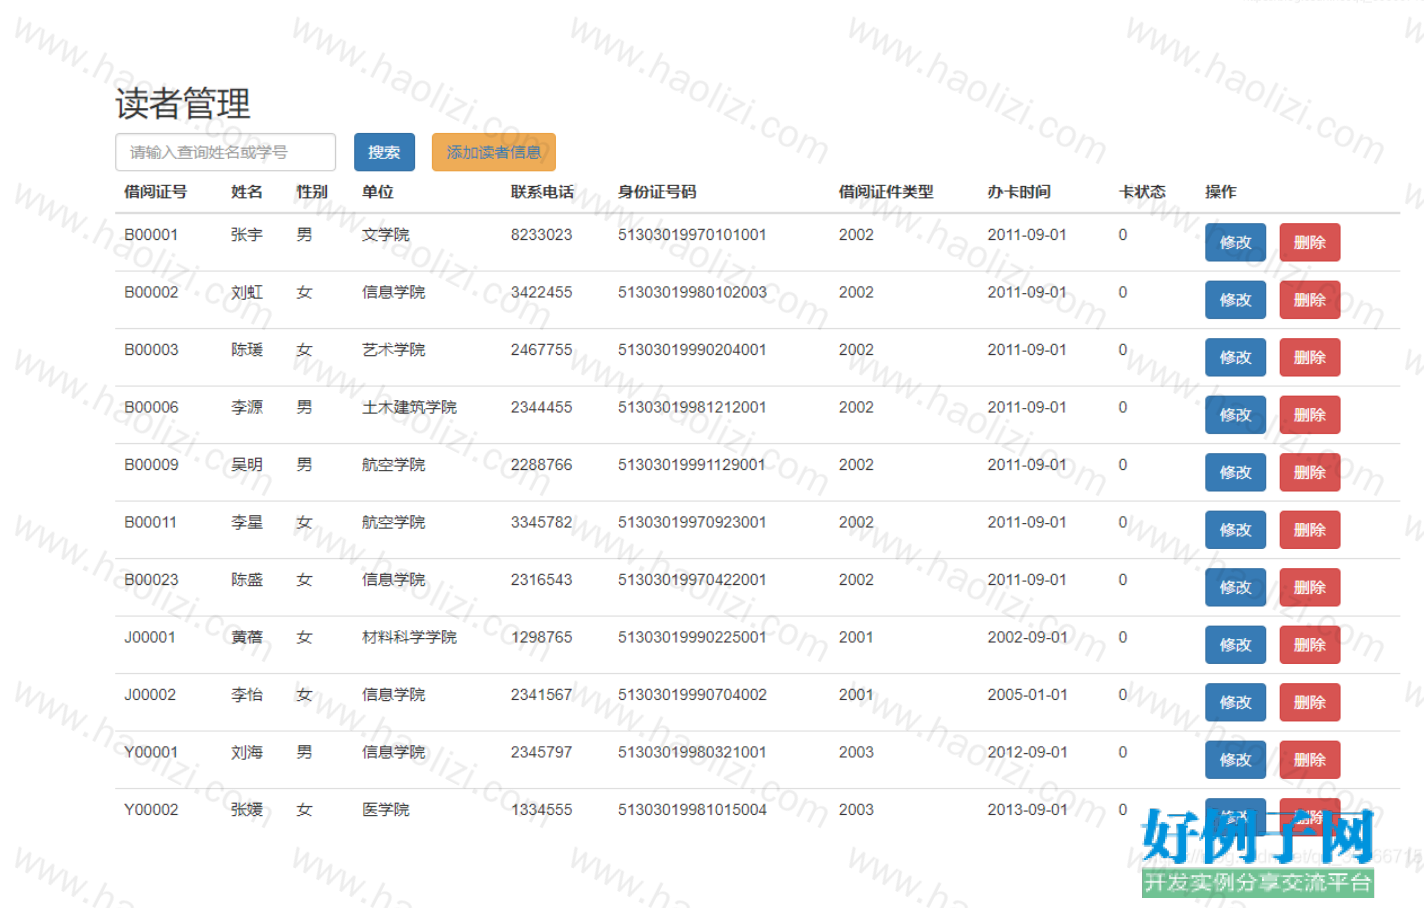Screen dimensions: 1424x908
Task: Click 删除 in row B00011
Action: point(1310,530)
